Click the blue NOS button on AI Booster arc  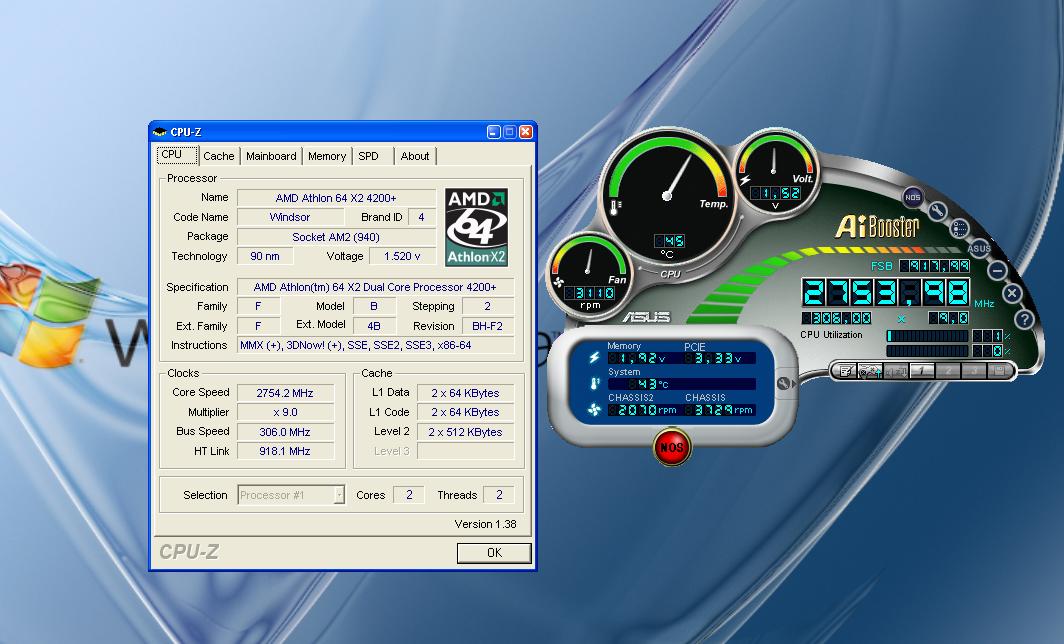[x=913, y=197]
